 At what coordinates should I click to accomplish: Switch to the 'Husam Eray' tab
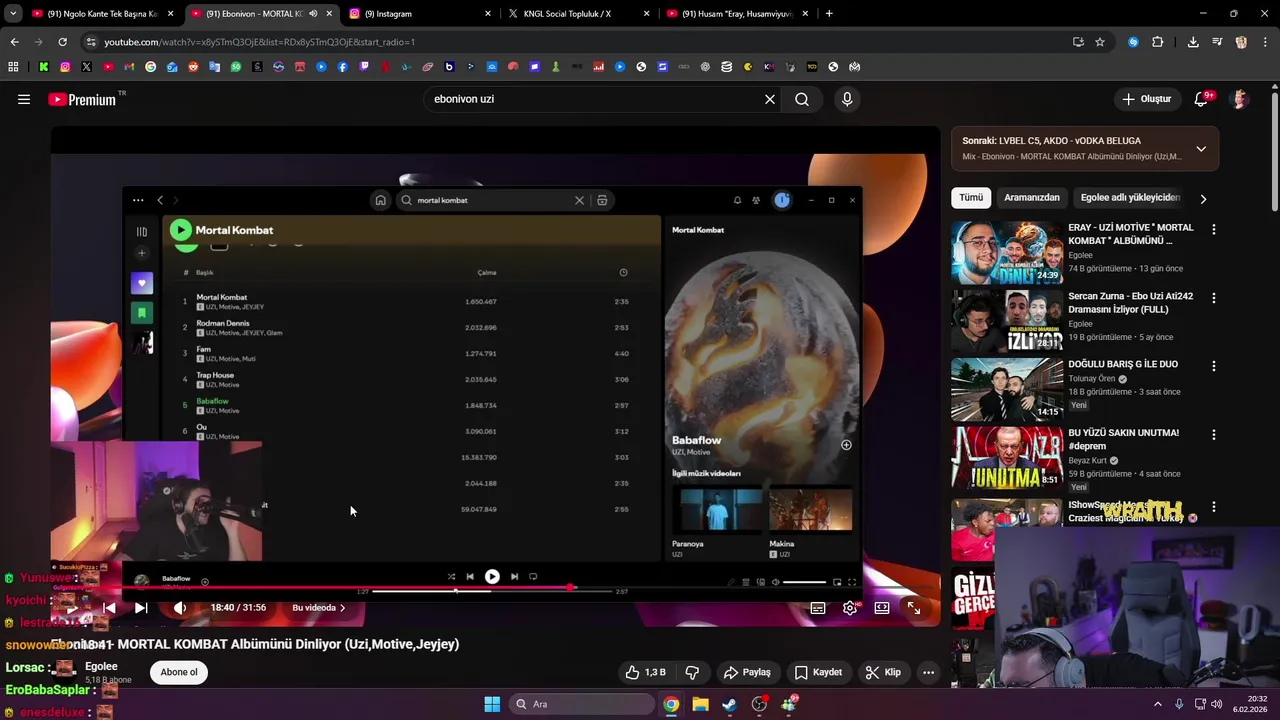[x=736, y=14]
